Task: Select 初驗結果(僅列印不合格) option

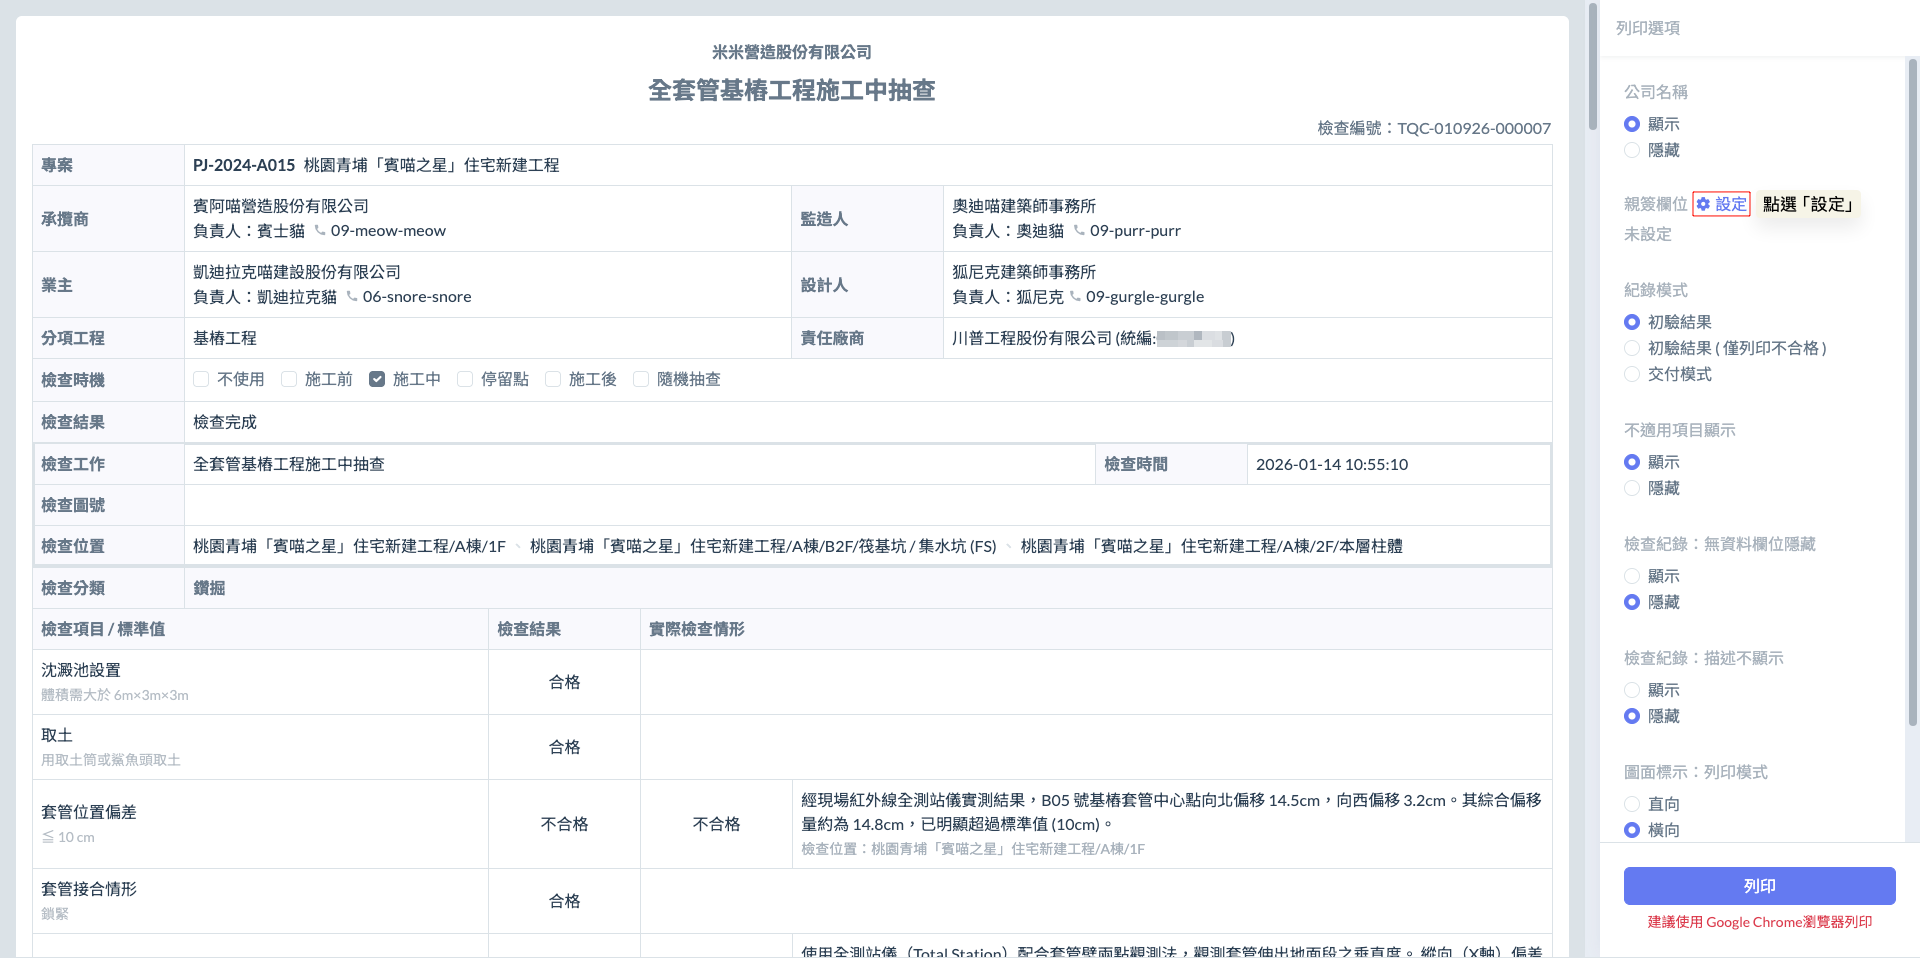Action: click(x=1632, y=348)
